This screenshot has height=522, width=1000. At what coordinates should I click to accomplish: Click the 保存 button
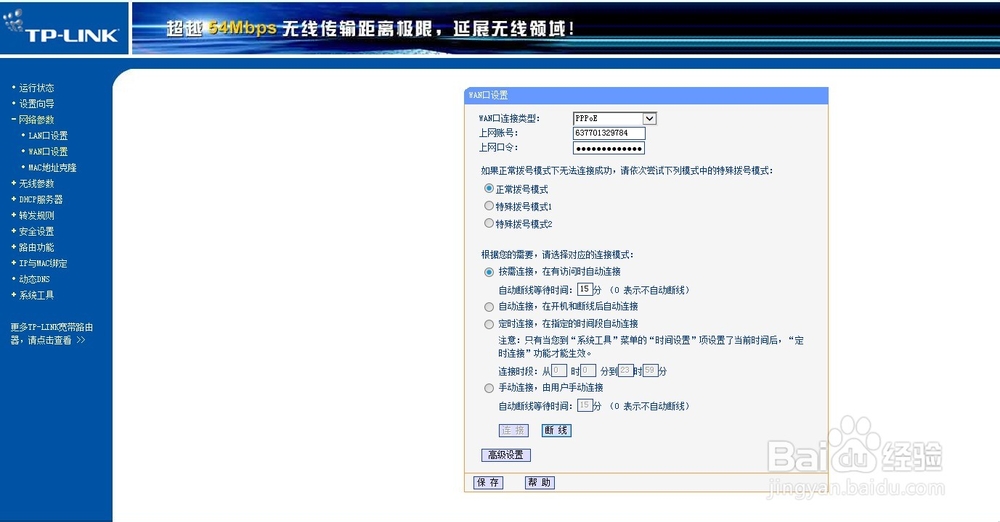(x=489, y=483)
